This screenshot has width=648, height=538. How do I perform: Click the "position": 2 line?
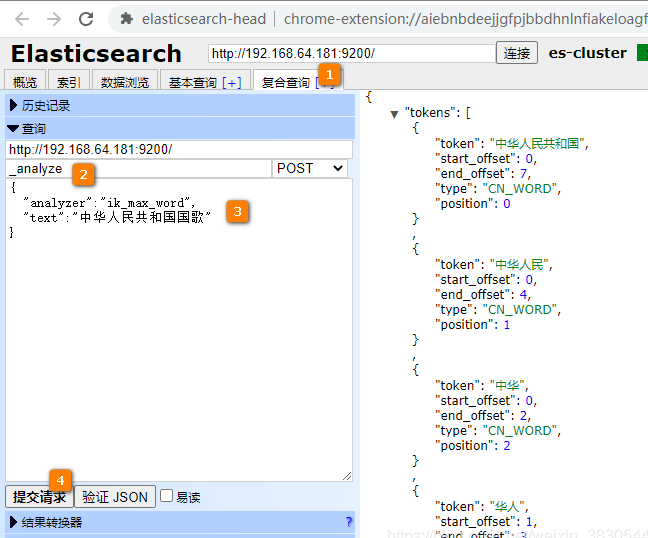coord(473,446)
